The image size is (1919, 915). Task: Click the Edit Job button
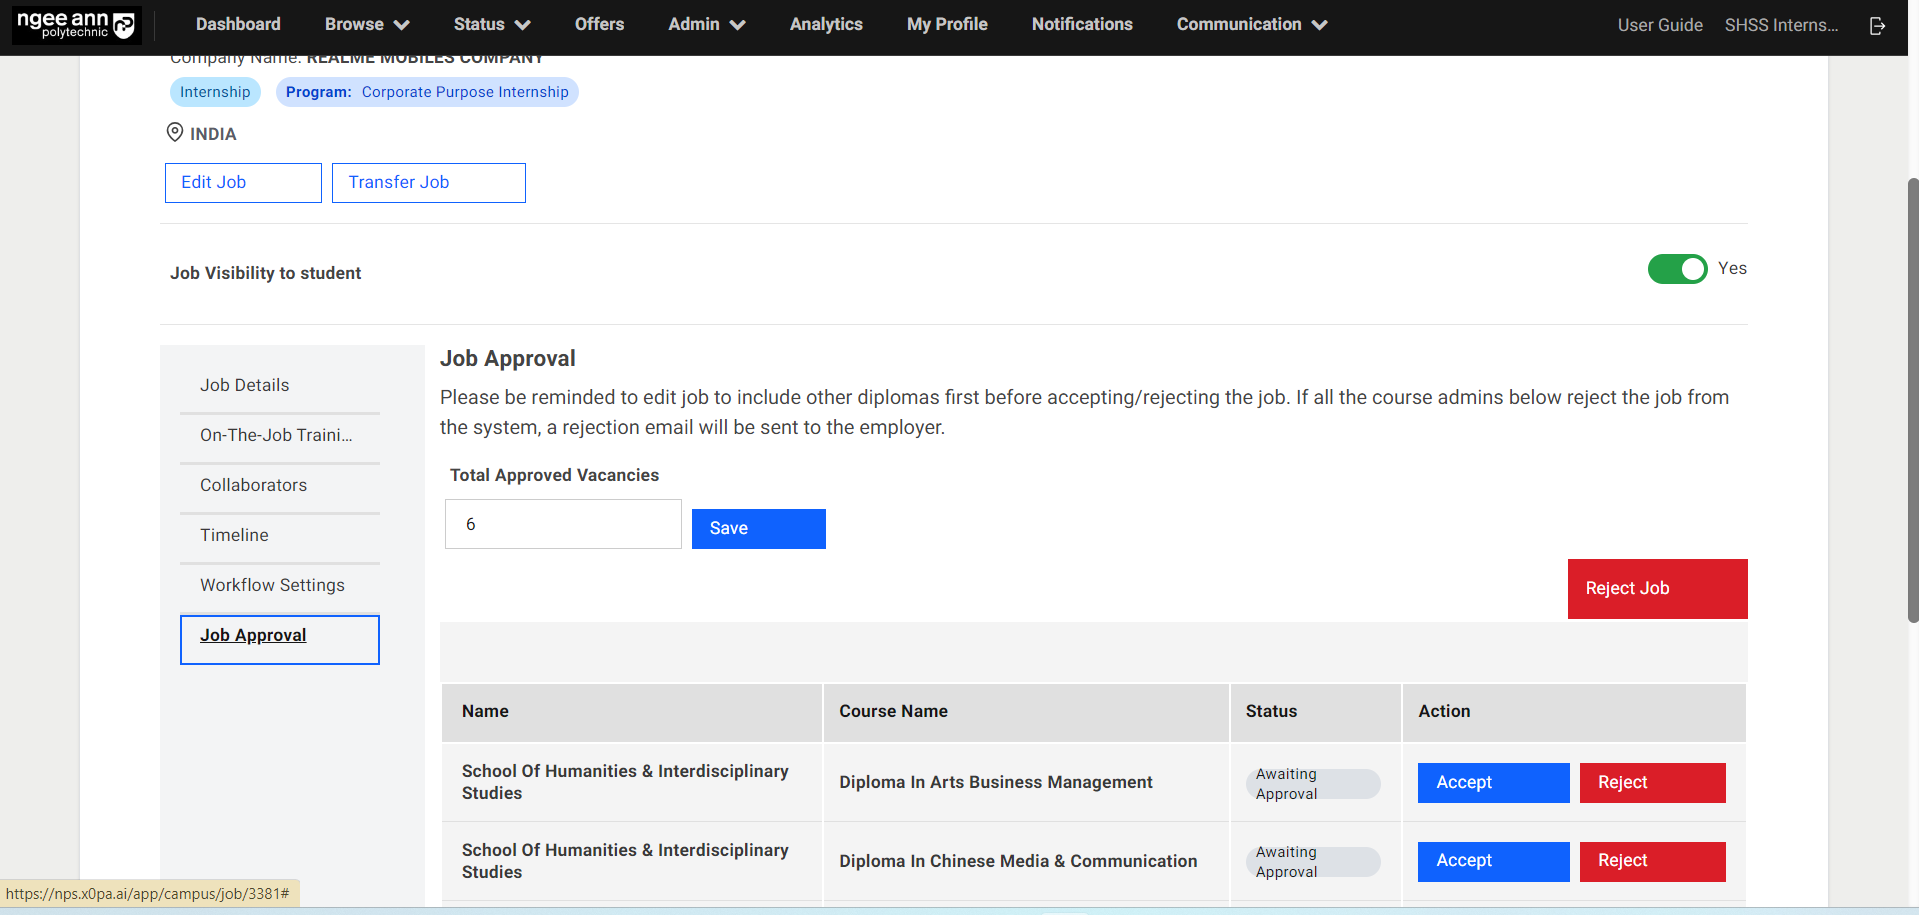pyautogui.click(x=243, y=183)
